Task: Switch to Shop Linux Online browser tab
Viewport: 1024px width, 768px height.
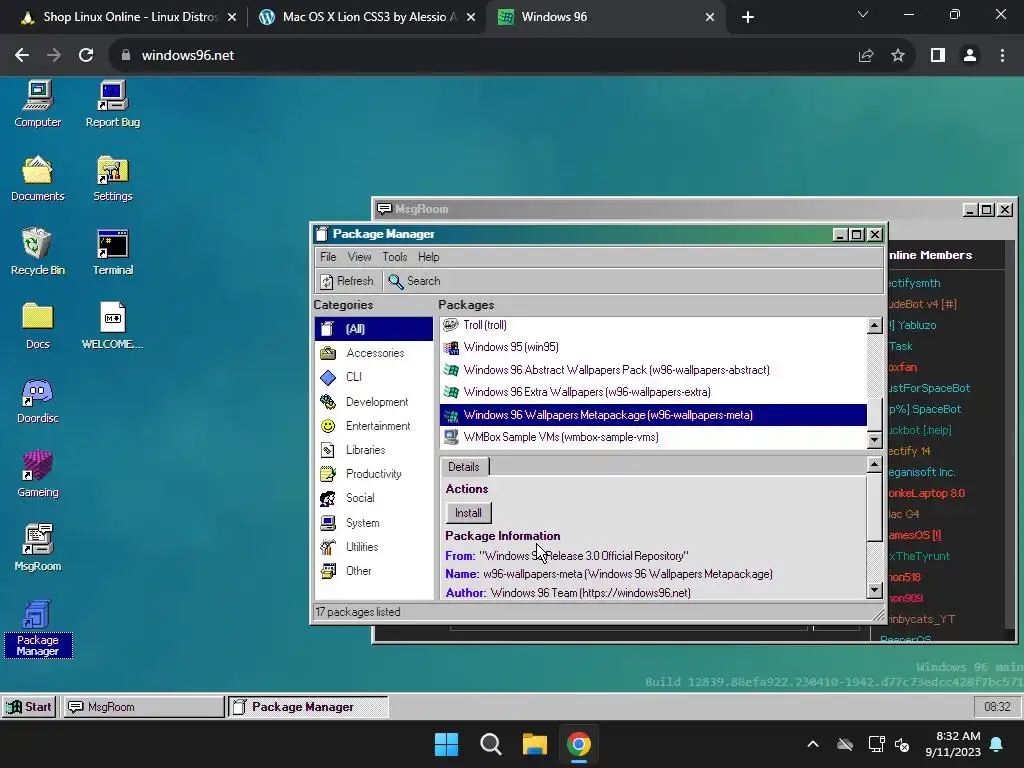Action: 129,17
